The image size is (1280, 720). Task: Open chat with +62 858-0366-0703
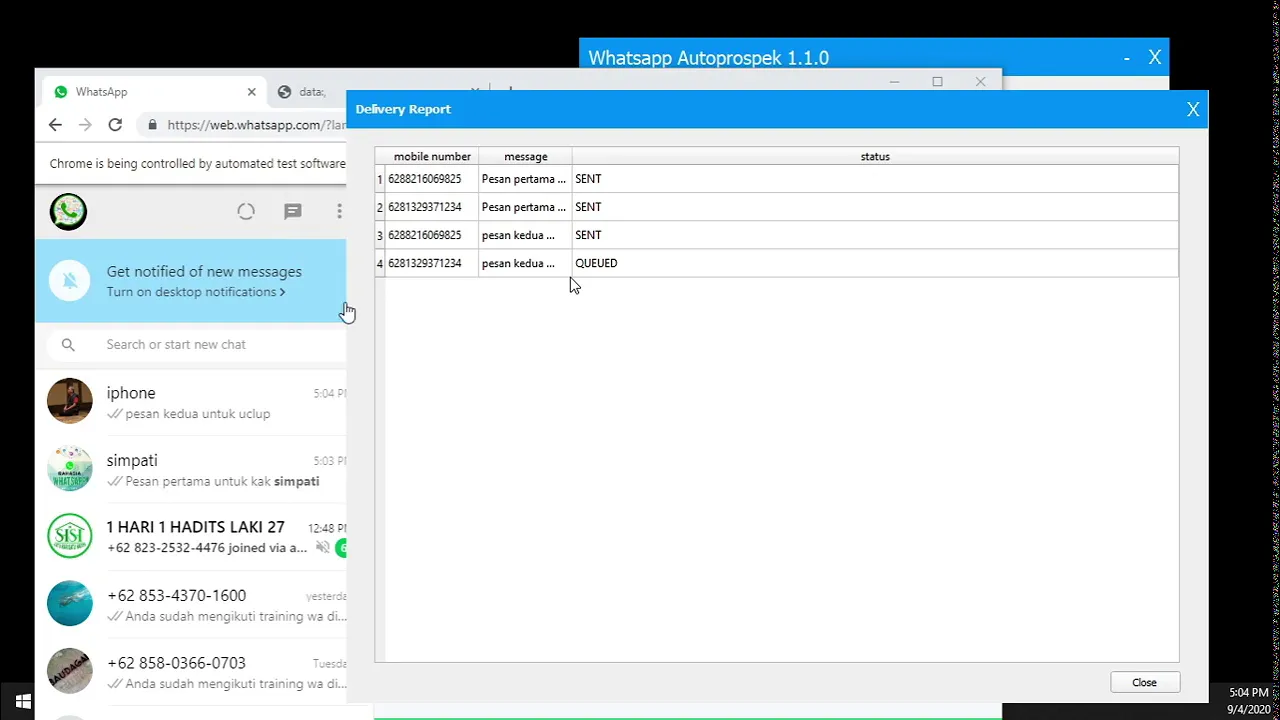click(191, 672)
